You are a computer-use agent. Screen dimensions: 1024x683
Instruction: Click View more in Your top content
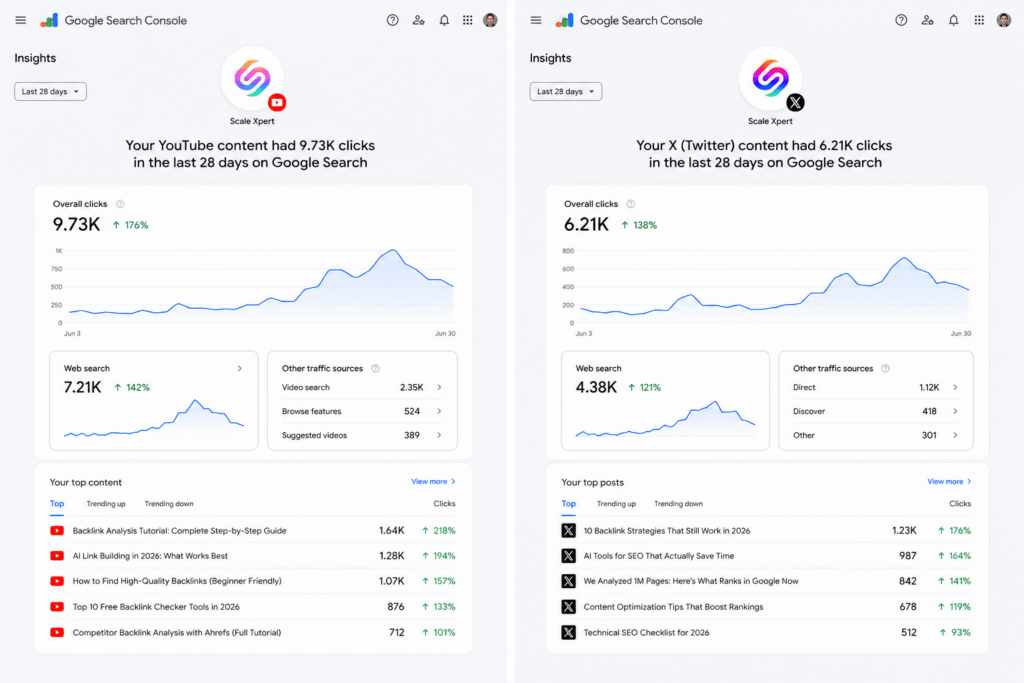coord(434,481)
